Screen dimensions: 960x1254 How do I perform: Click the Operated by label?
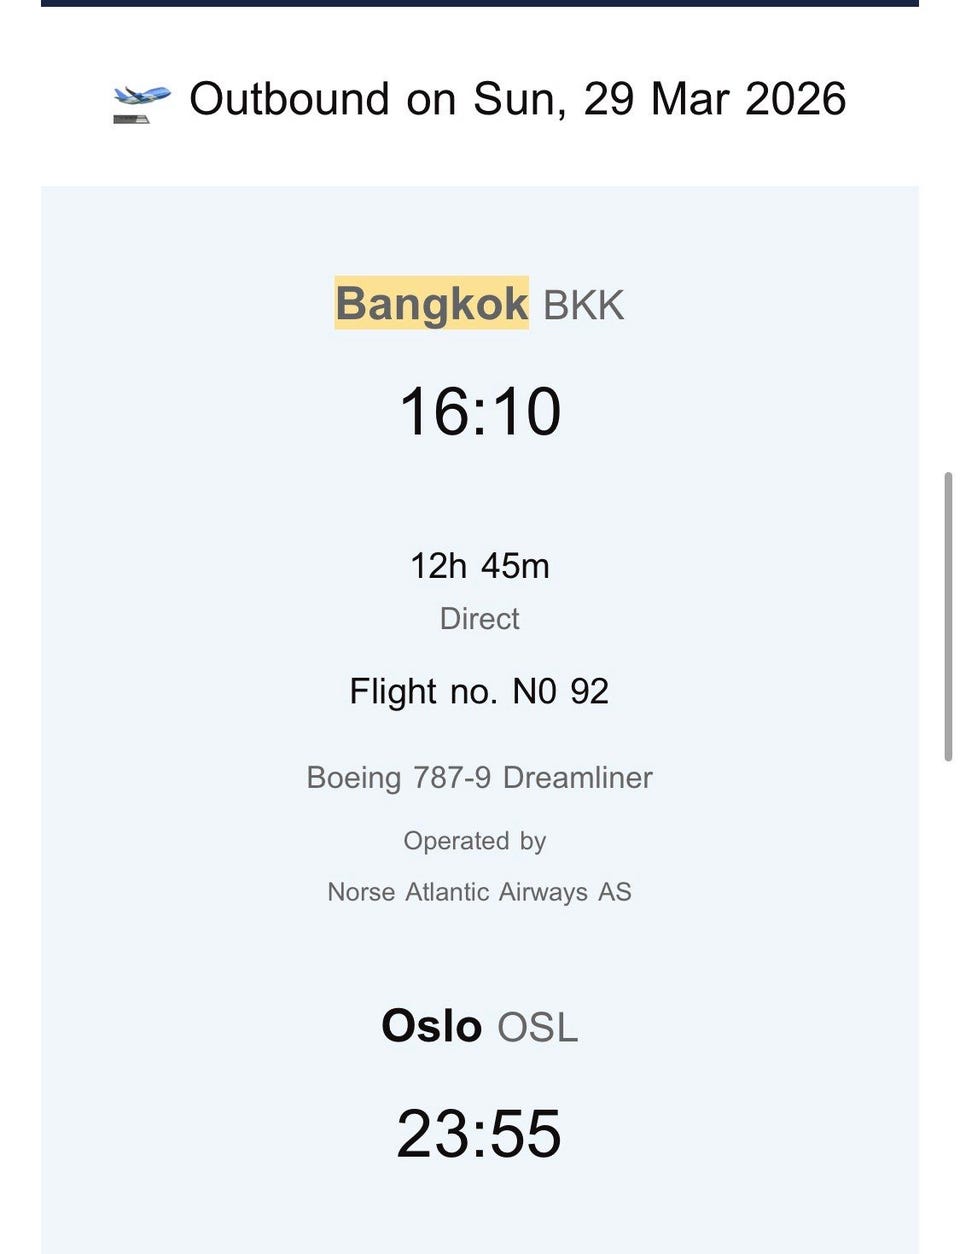click(475, 841)
